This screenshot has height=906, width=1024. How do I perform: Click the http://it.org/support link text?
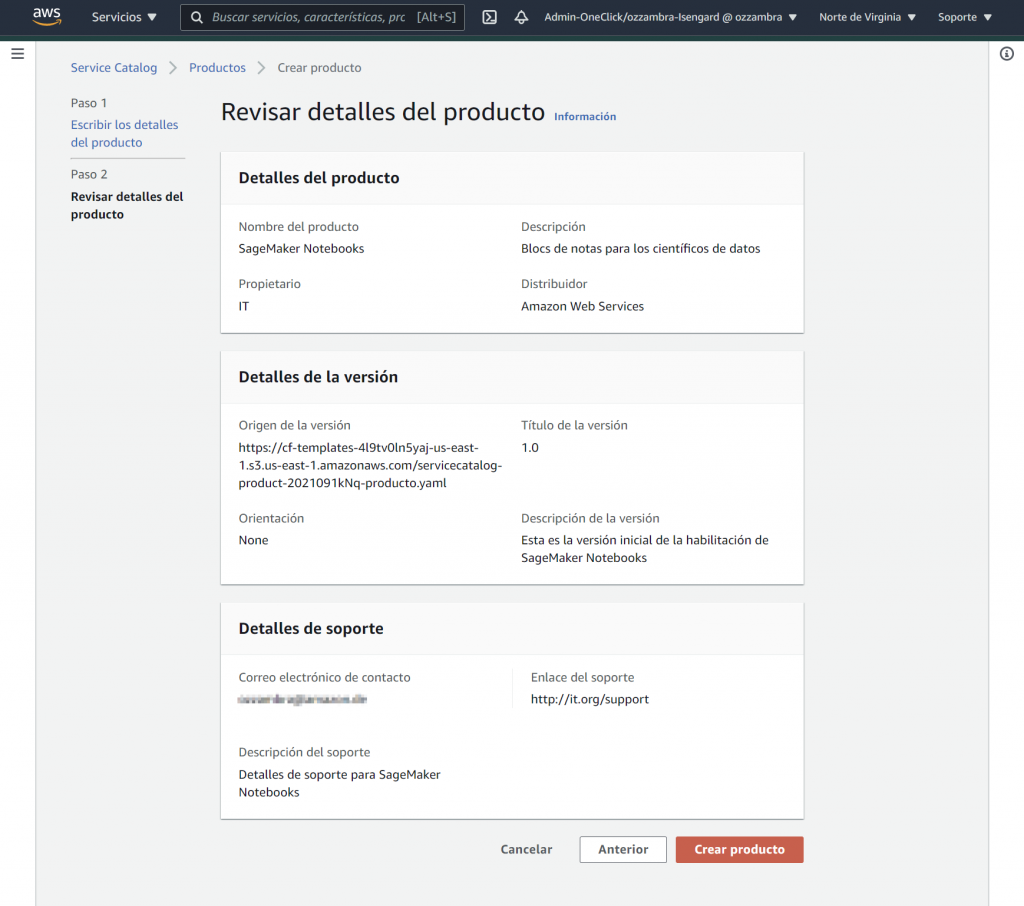pyautogui.click(x=590, y=699)
